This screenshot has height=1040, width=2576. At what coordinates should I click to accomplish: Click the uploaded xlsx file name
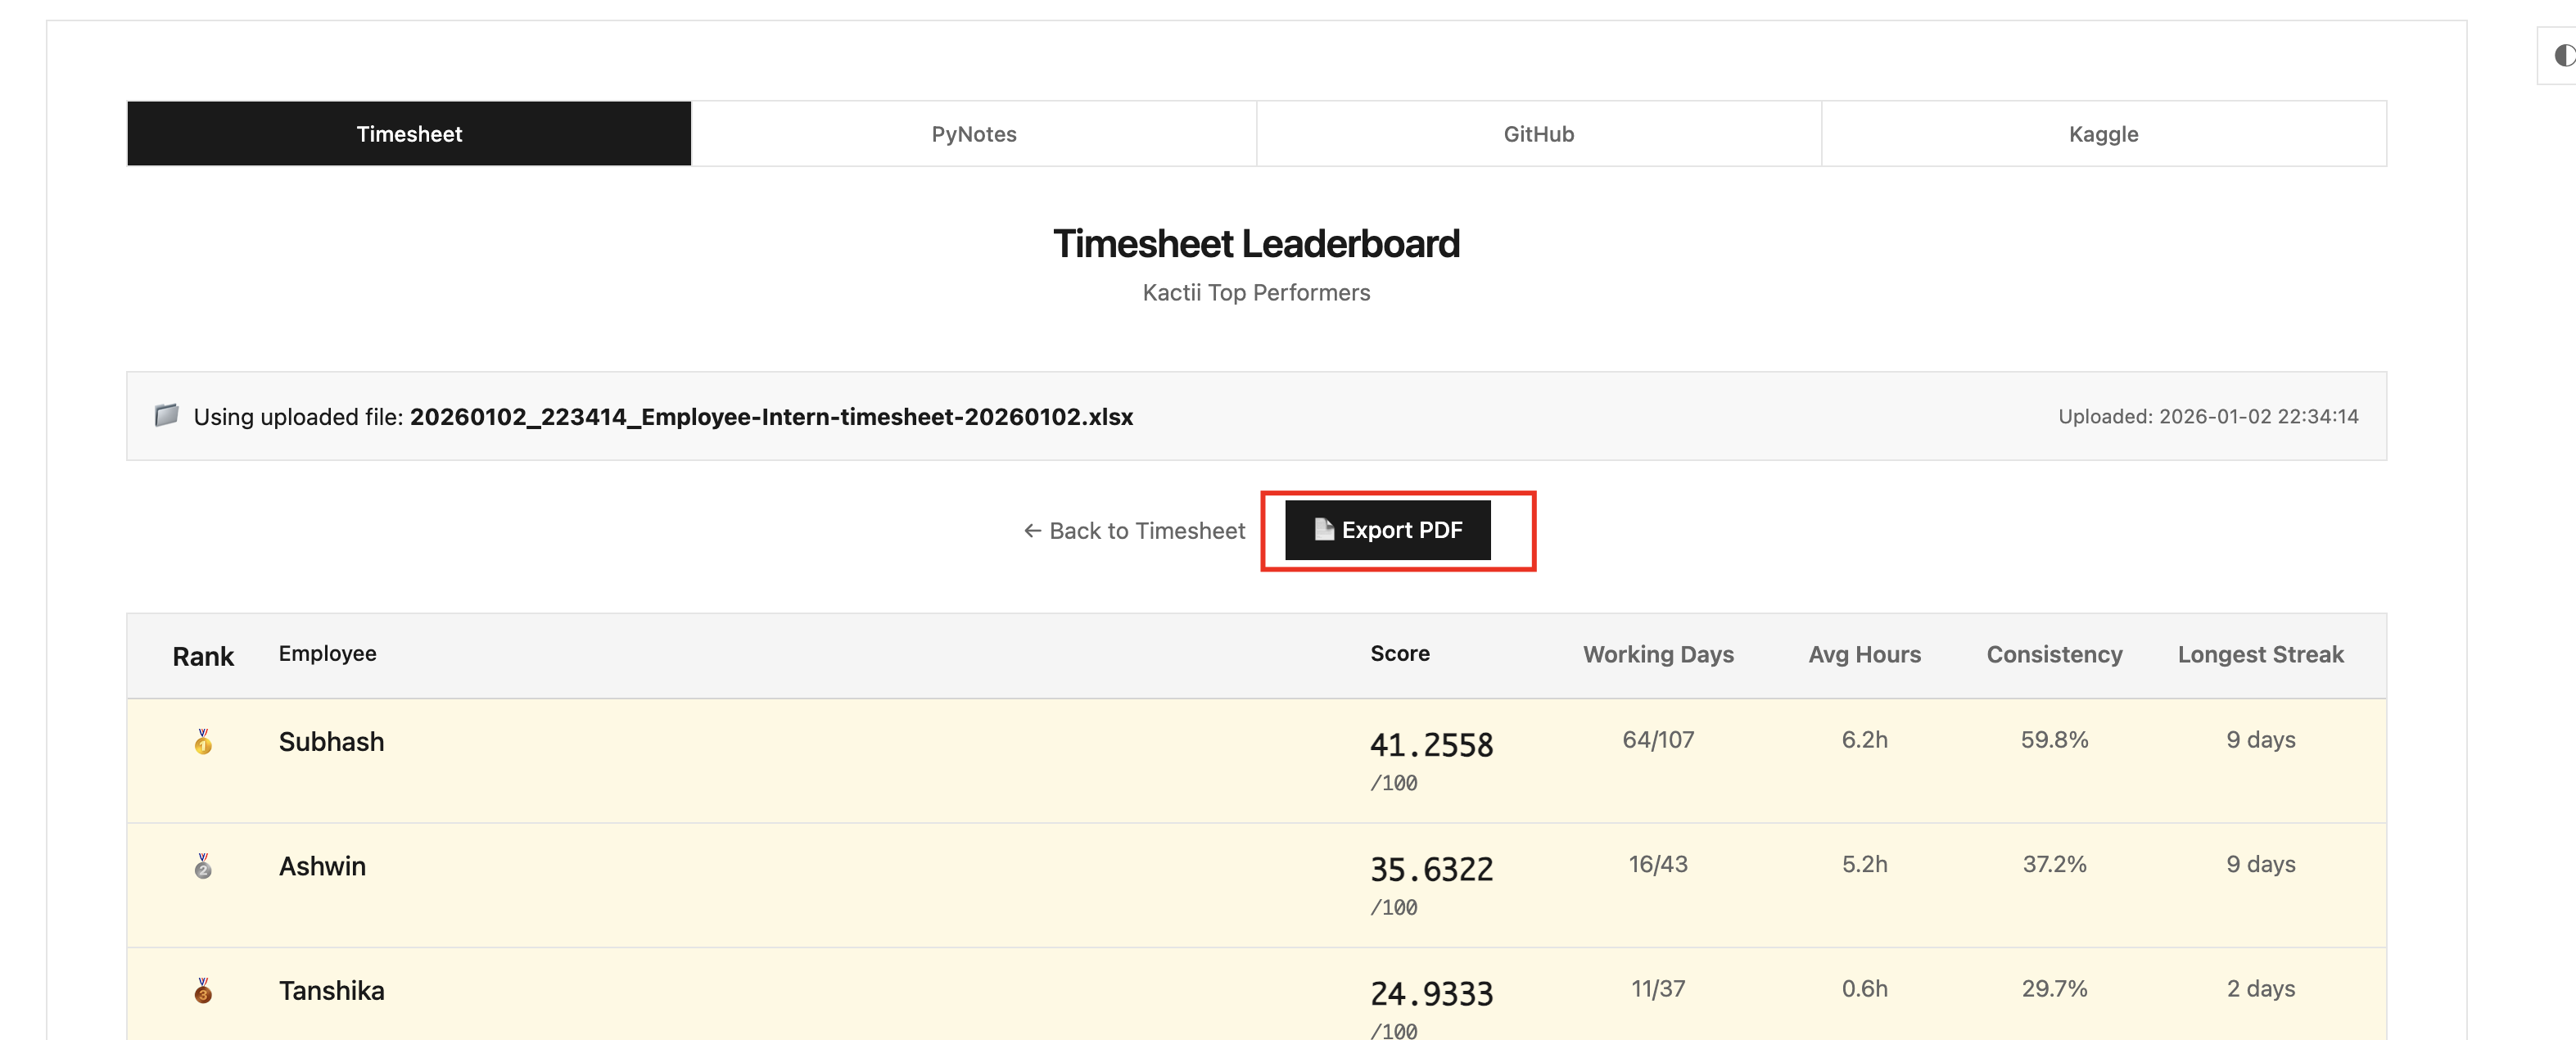[771, 417]
